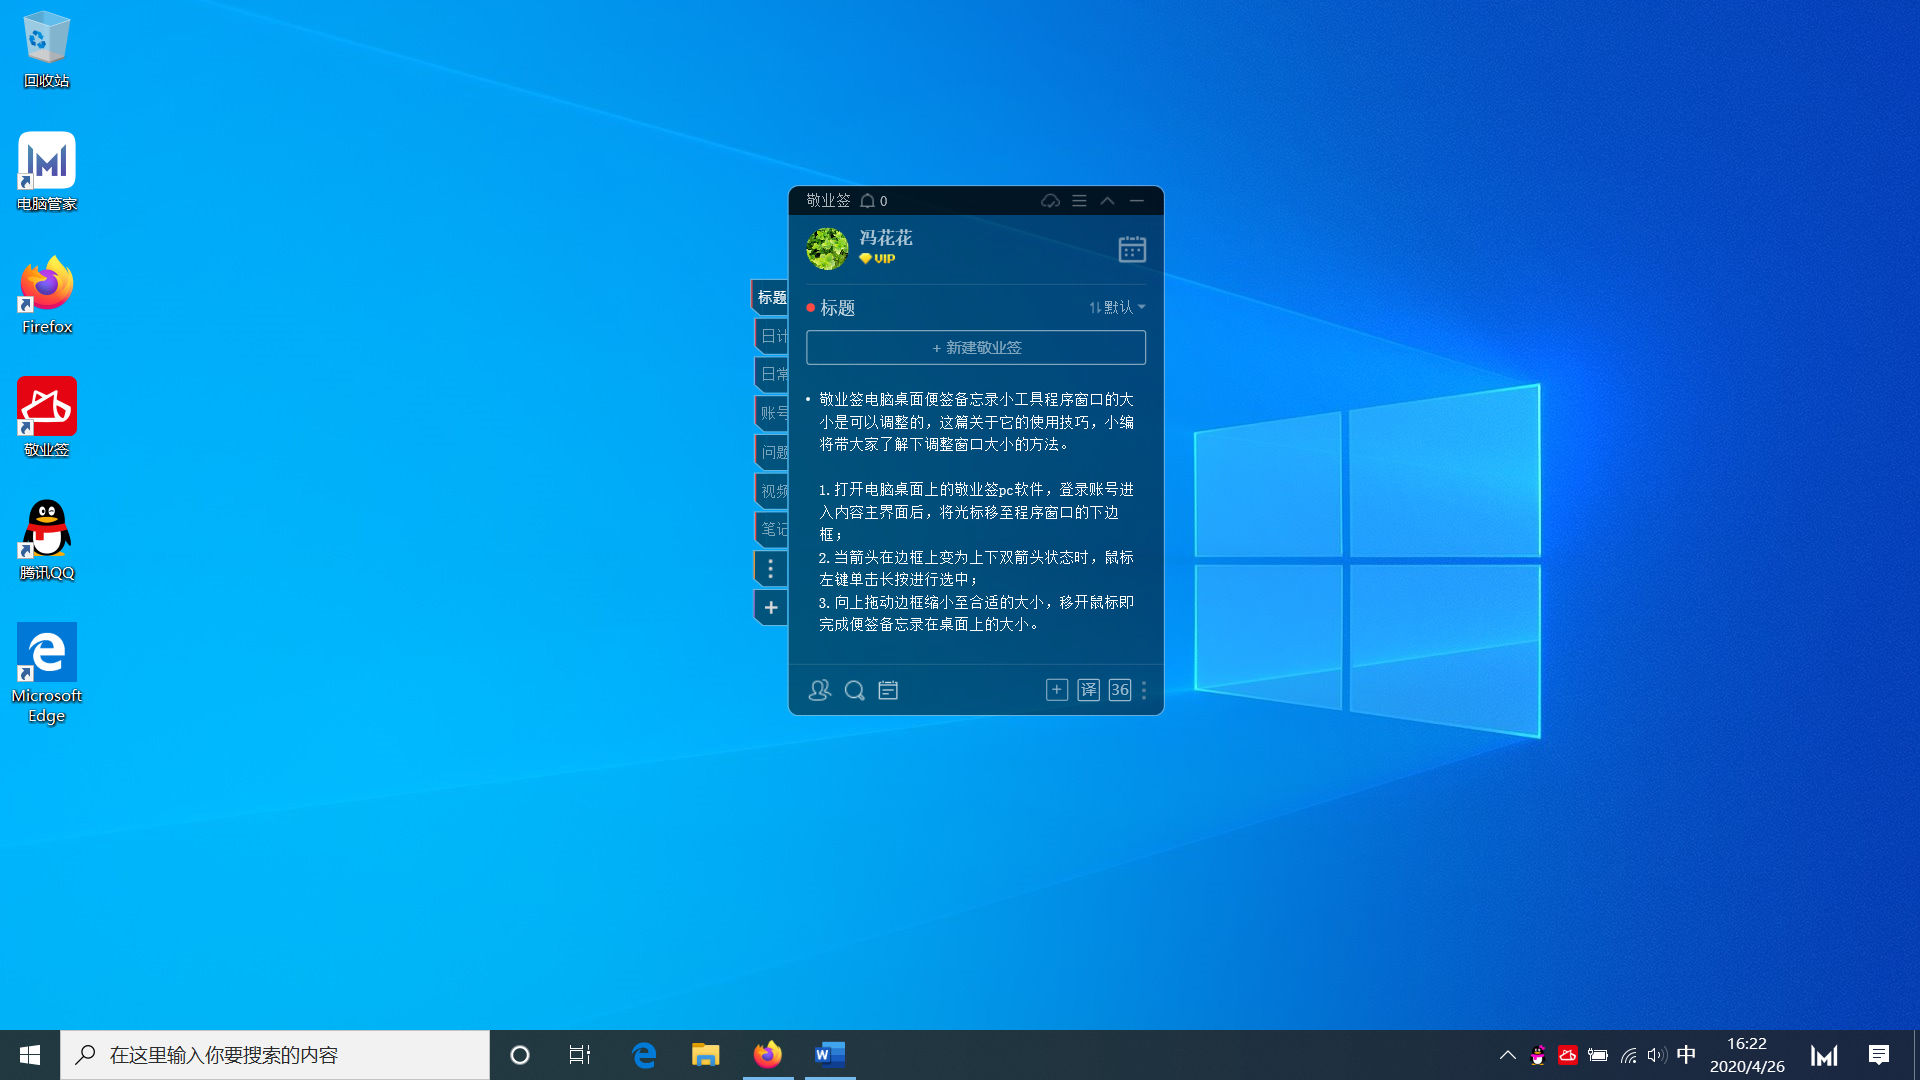This screenshot has width=1920, height=1080.
Task: Open the calendar view icon
Action: [1132, 249]
